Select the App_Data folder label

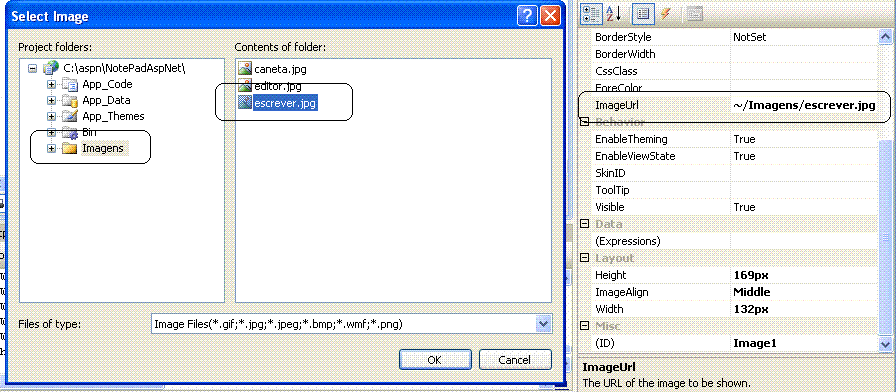[x=106, y=101]
